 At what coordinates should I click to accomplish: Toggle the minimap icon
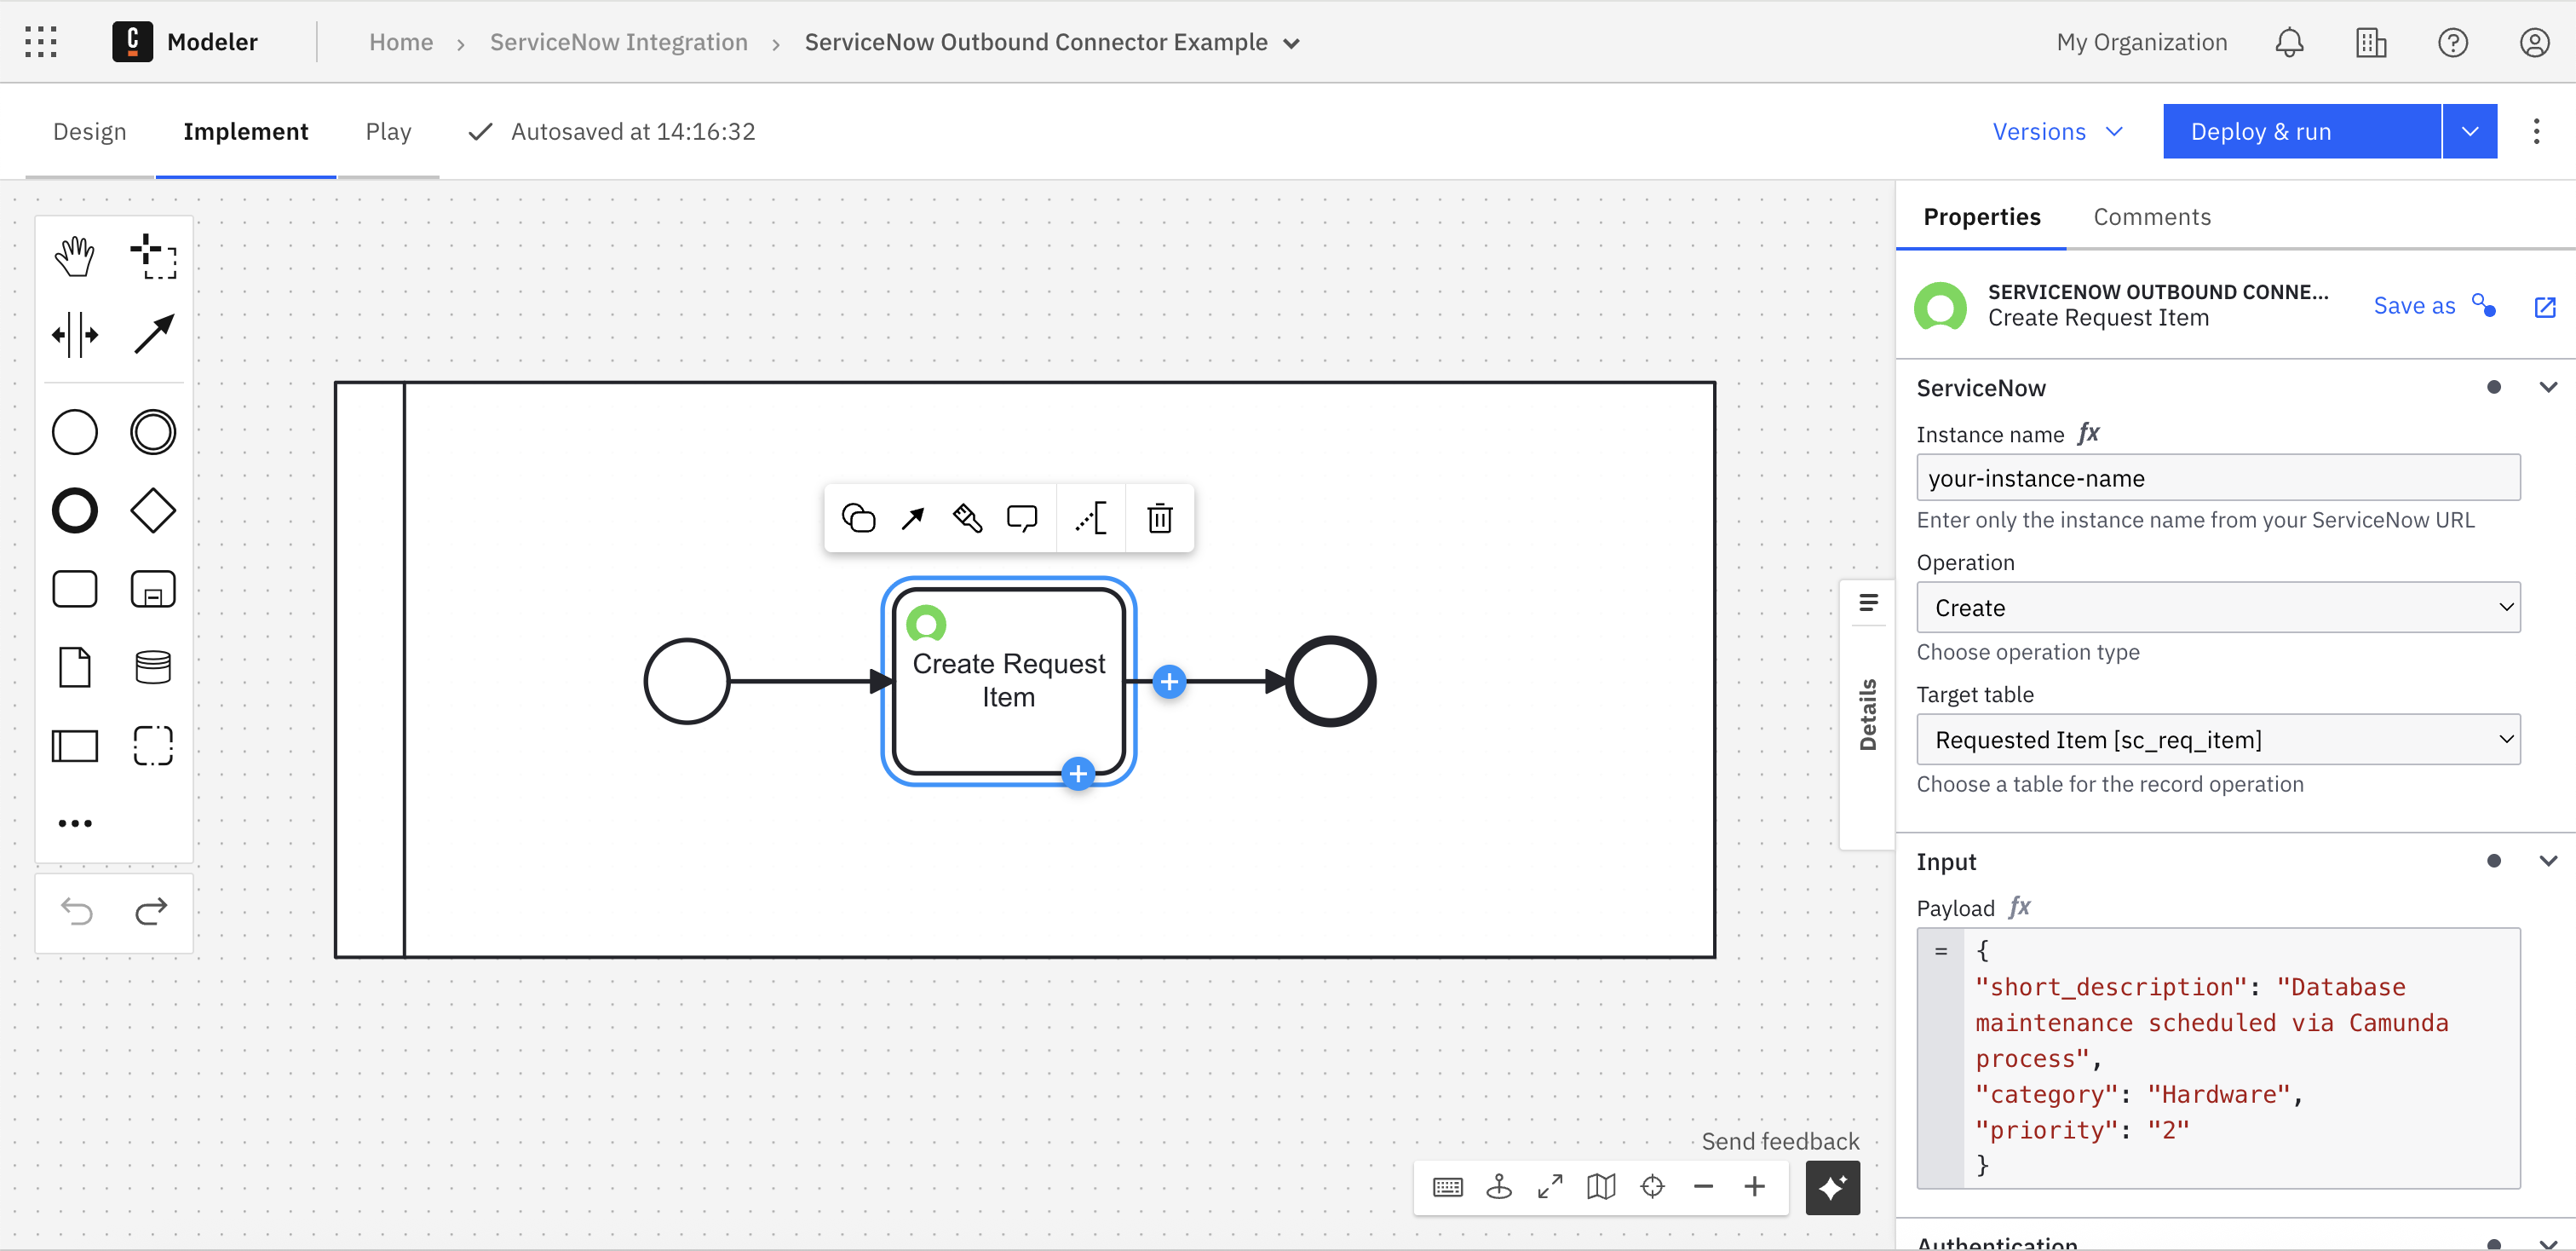coord(1601,1187)
